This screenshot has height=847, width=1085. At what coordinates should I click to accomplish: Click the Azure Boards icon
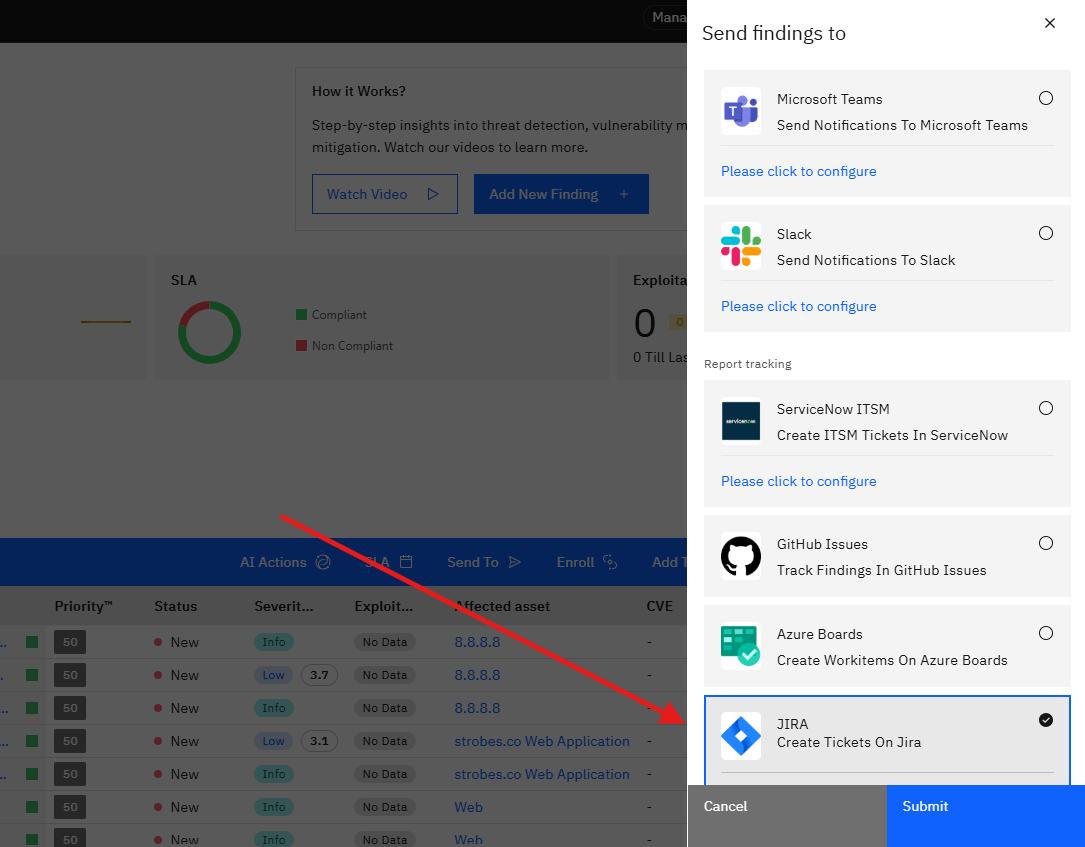(740, 646)
